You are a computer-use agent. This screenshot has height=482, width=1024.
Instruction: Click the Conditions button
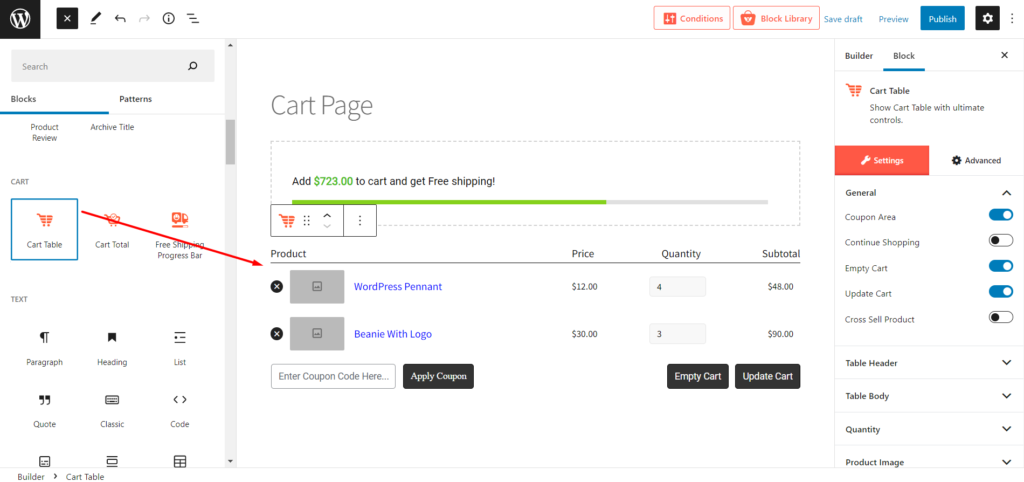pos(692,18)
